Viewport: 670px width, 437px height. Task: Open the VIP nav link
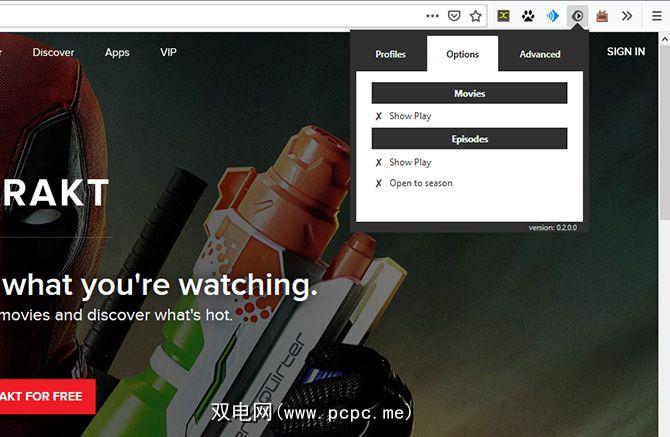coord(168,52)
